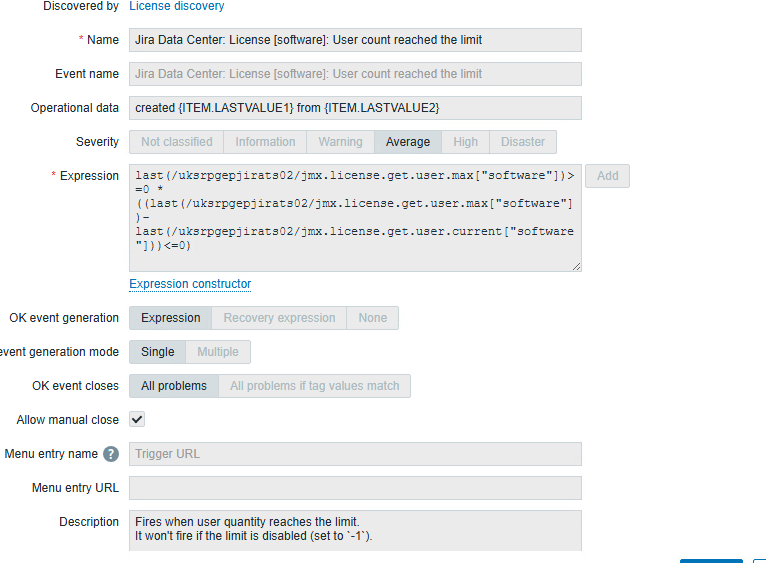This screenshot has width=766, height=563.
Task: Click the Add button beside Expression
Action: 607,176
